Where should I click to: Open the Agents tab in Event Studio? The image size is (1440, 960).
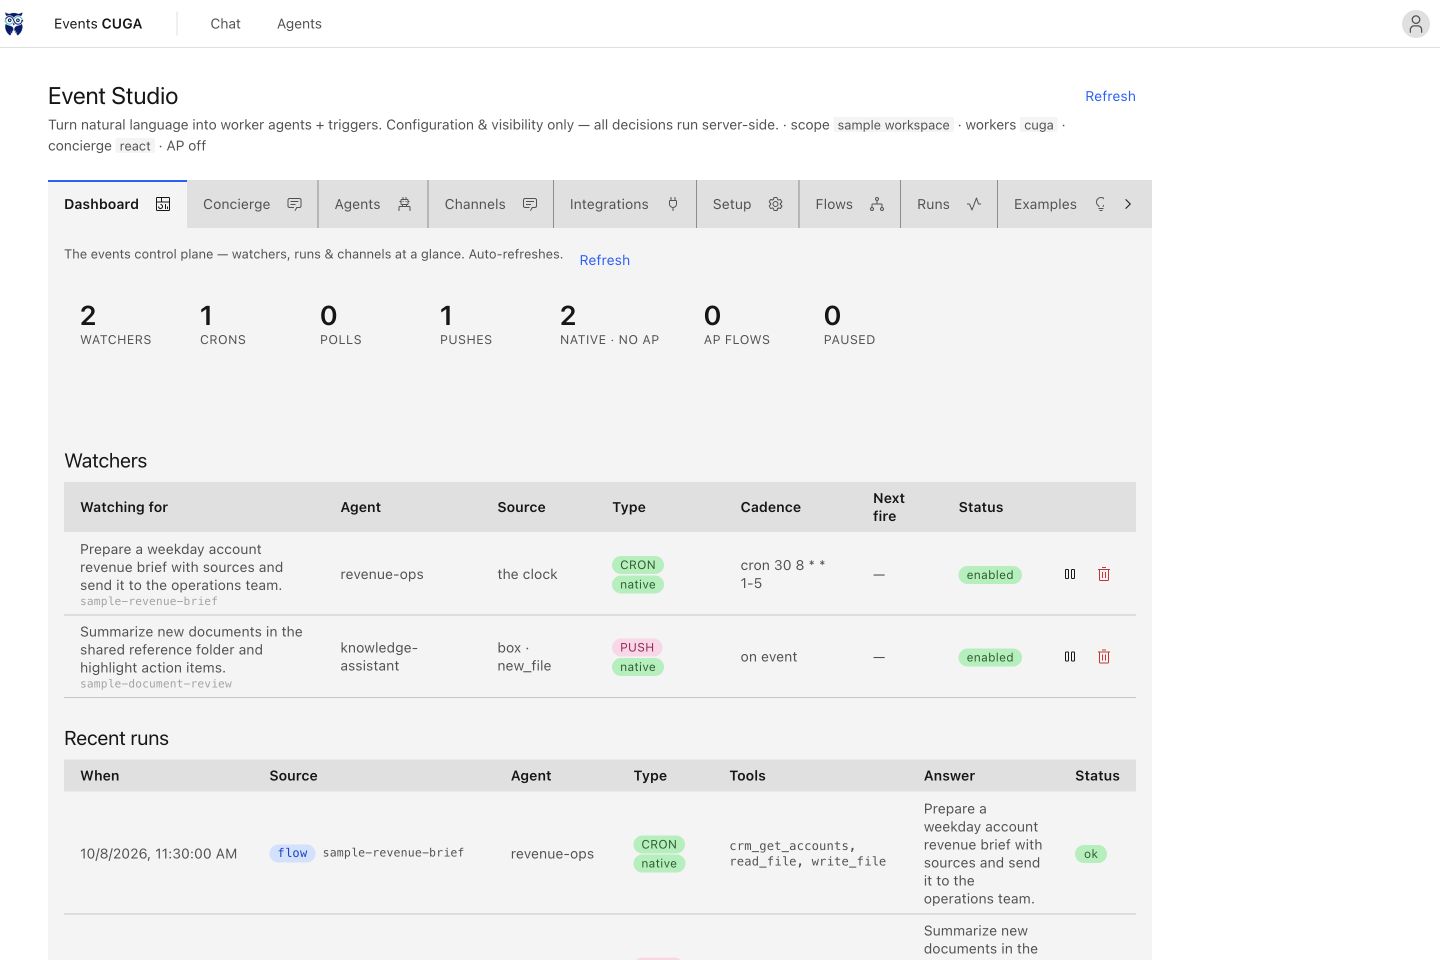tap(373, 204)
